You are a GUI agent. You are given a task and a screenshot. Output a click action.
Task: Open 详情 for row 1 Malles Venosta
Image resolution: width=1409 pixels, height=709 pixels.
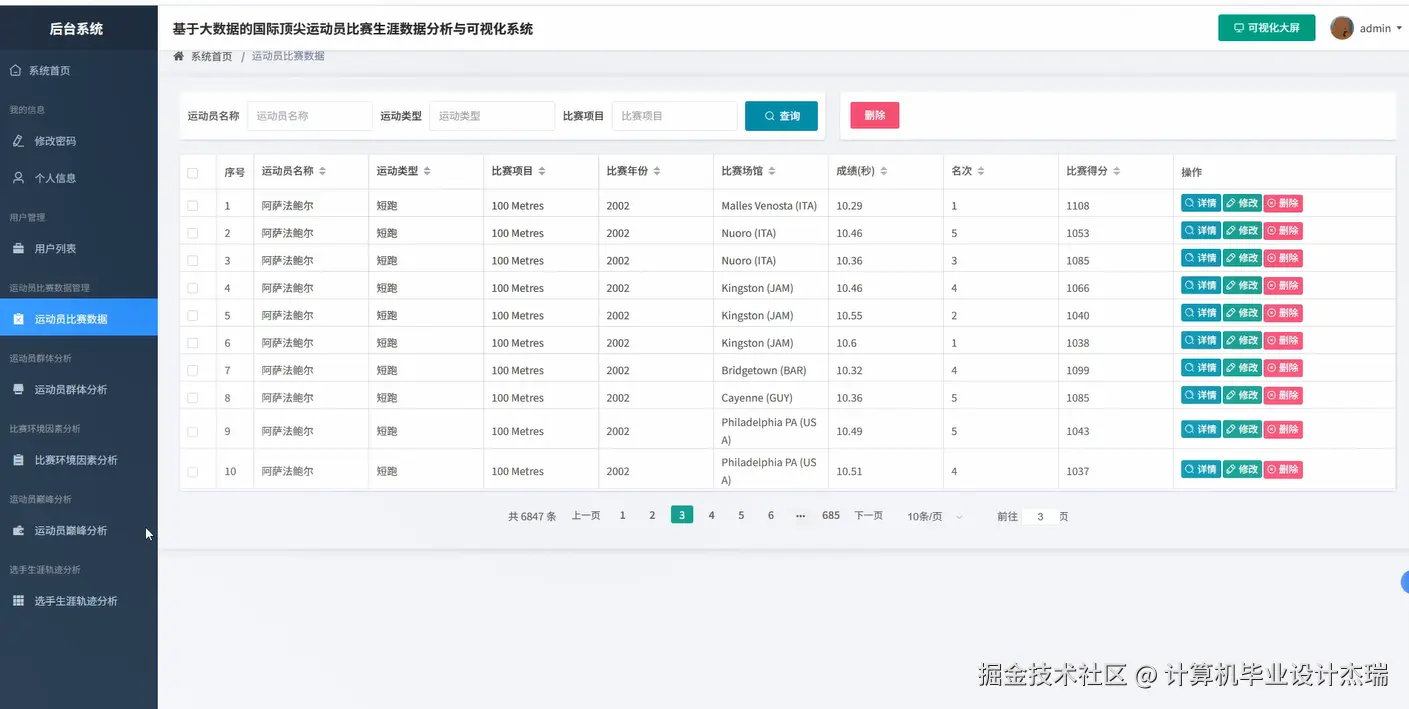coord(1200,203)
